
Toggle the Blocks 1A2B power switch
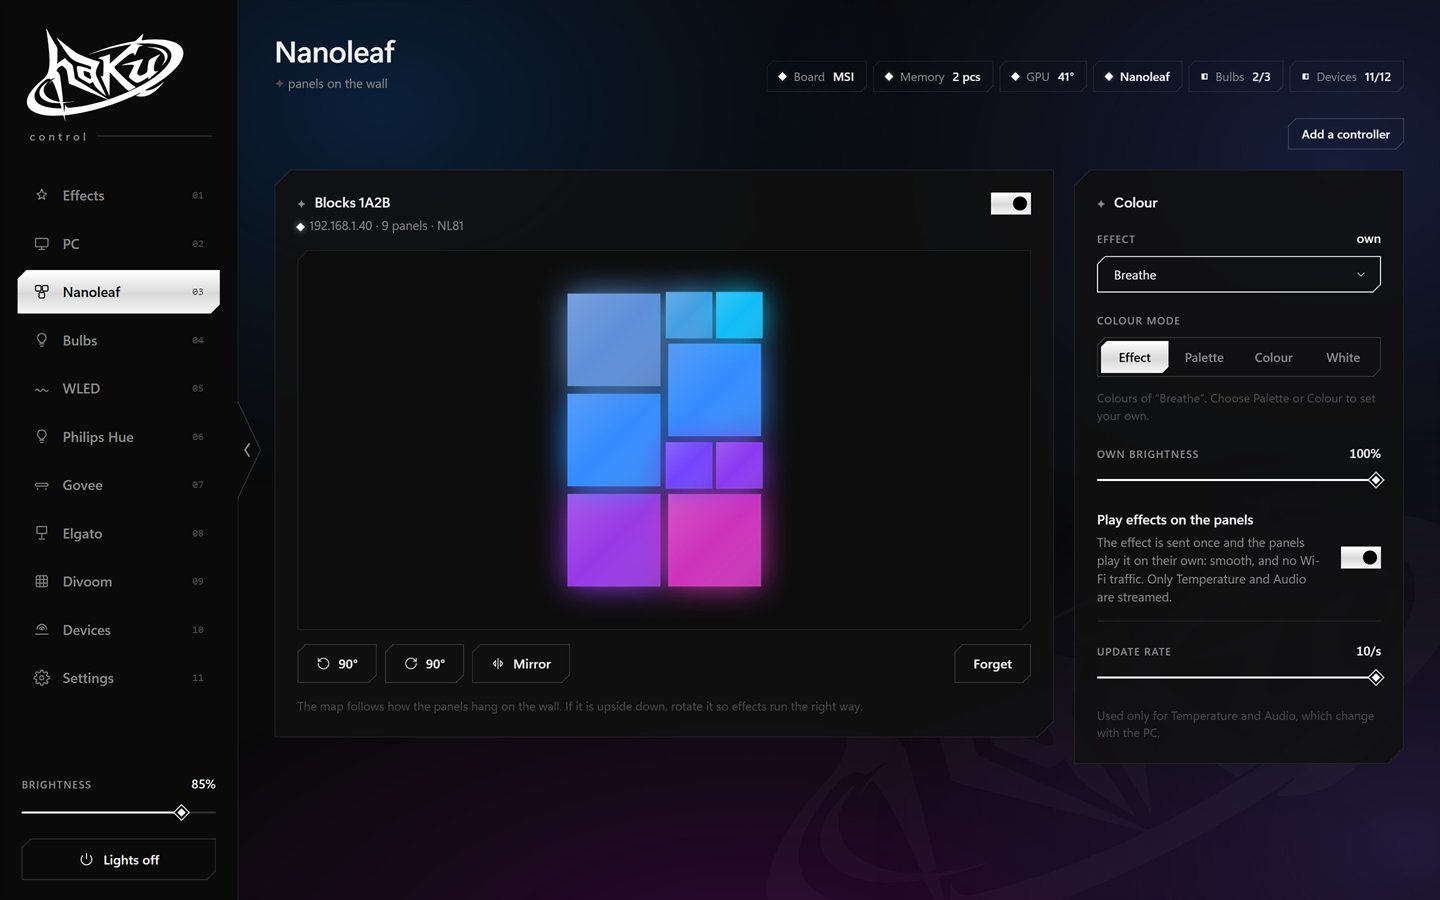(1011, 204)
